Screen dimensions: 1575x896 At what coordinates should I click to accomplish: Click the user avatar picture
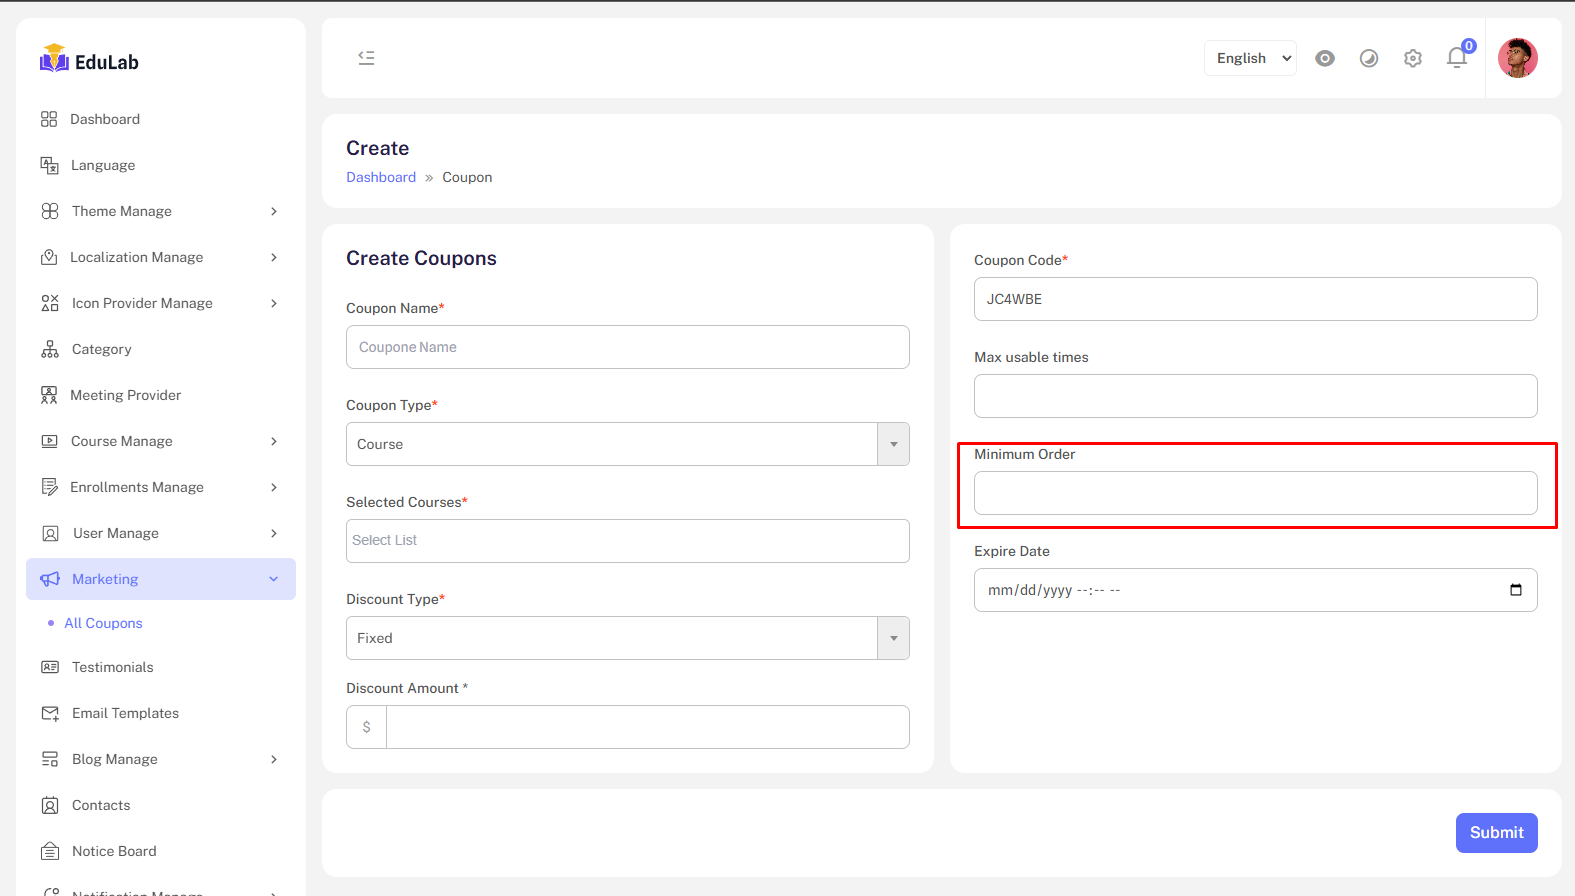(x=1517, y=58)
